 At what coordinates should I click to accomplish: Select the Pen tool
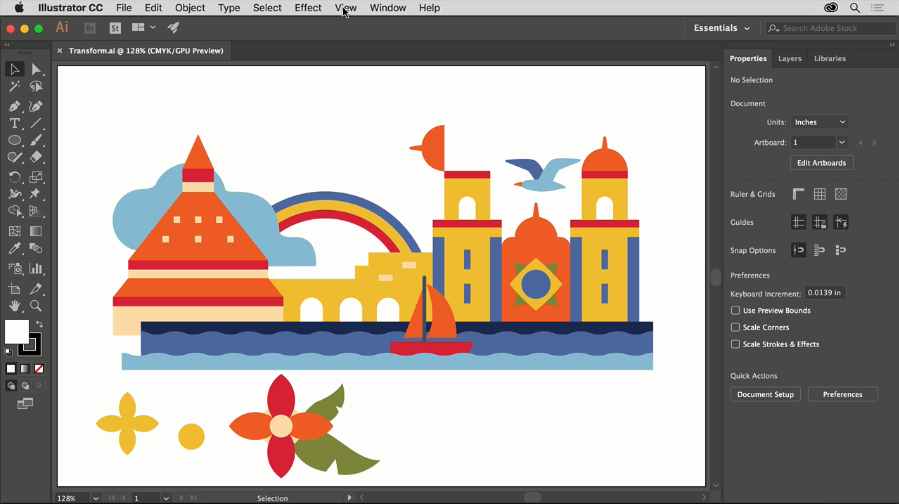(x=14, y=106)
